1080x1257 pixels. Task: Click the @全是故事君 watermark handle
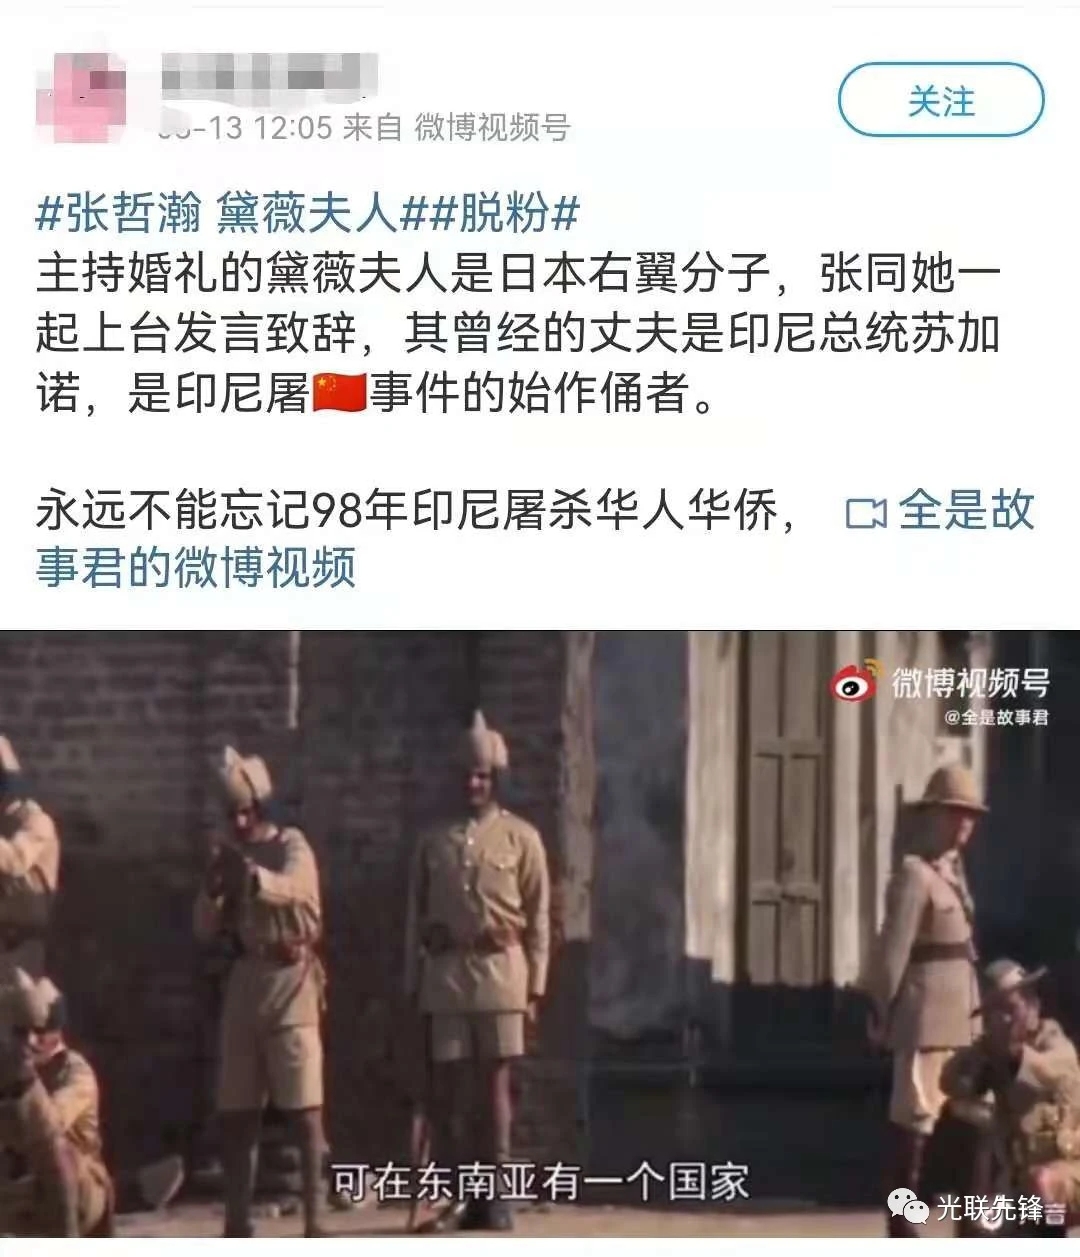click(x=996, y=717)
